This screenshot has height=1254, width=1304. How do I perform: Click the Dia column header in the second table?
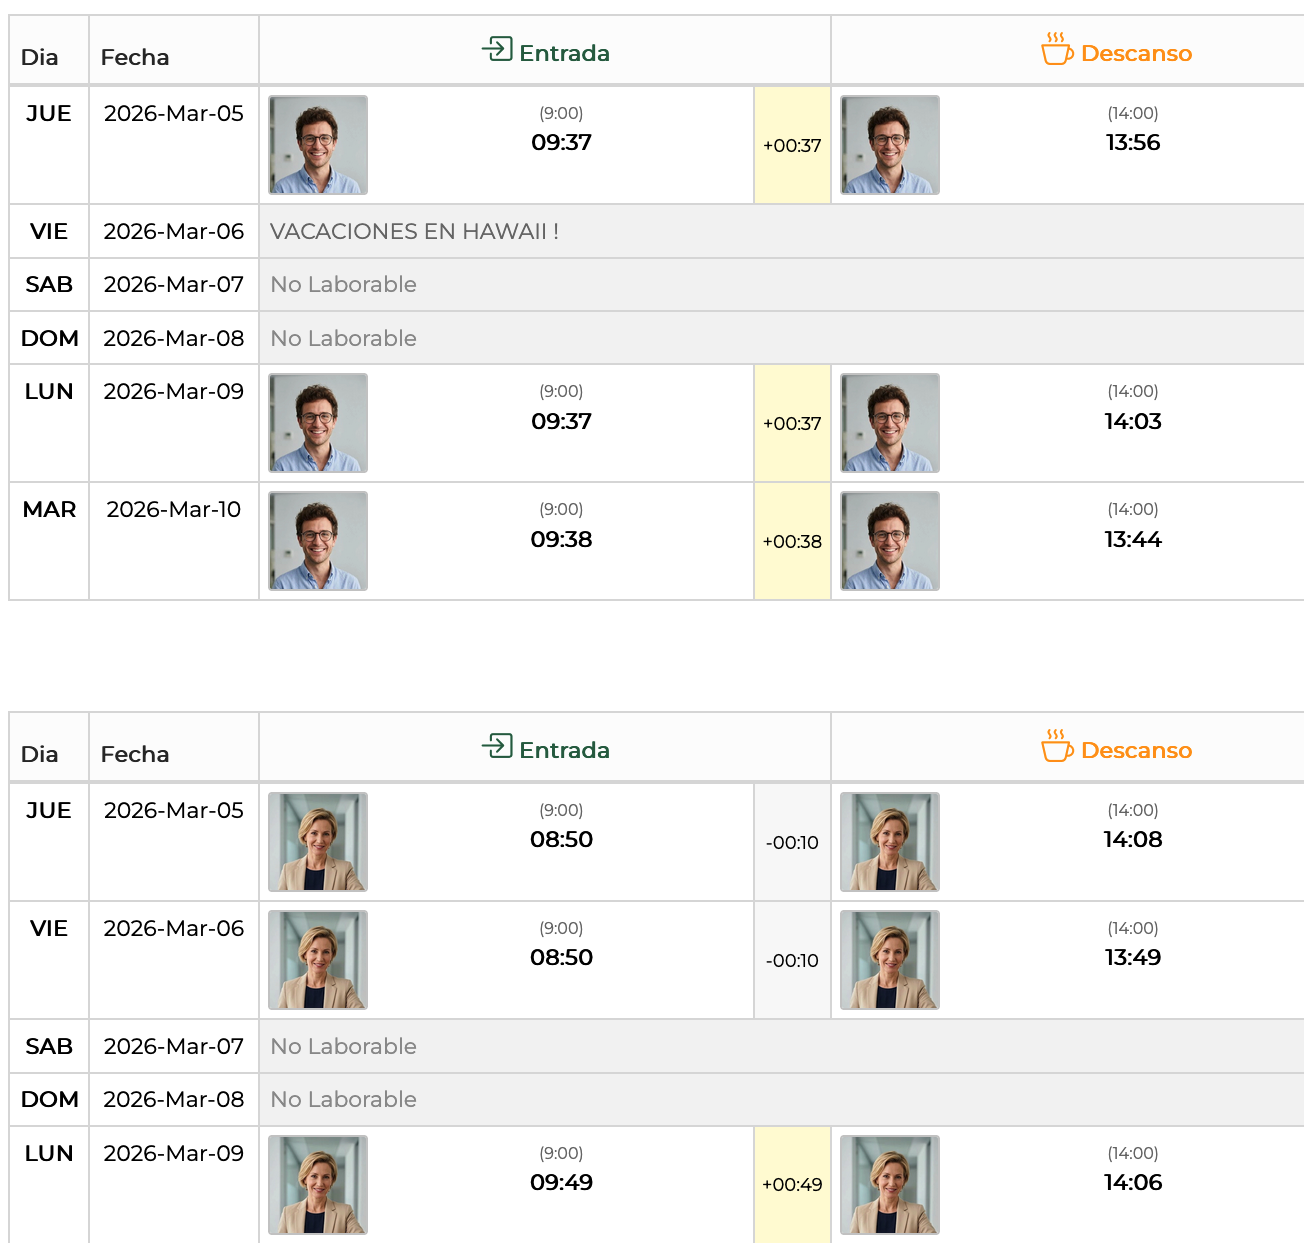click(x=40, y=754)
